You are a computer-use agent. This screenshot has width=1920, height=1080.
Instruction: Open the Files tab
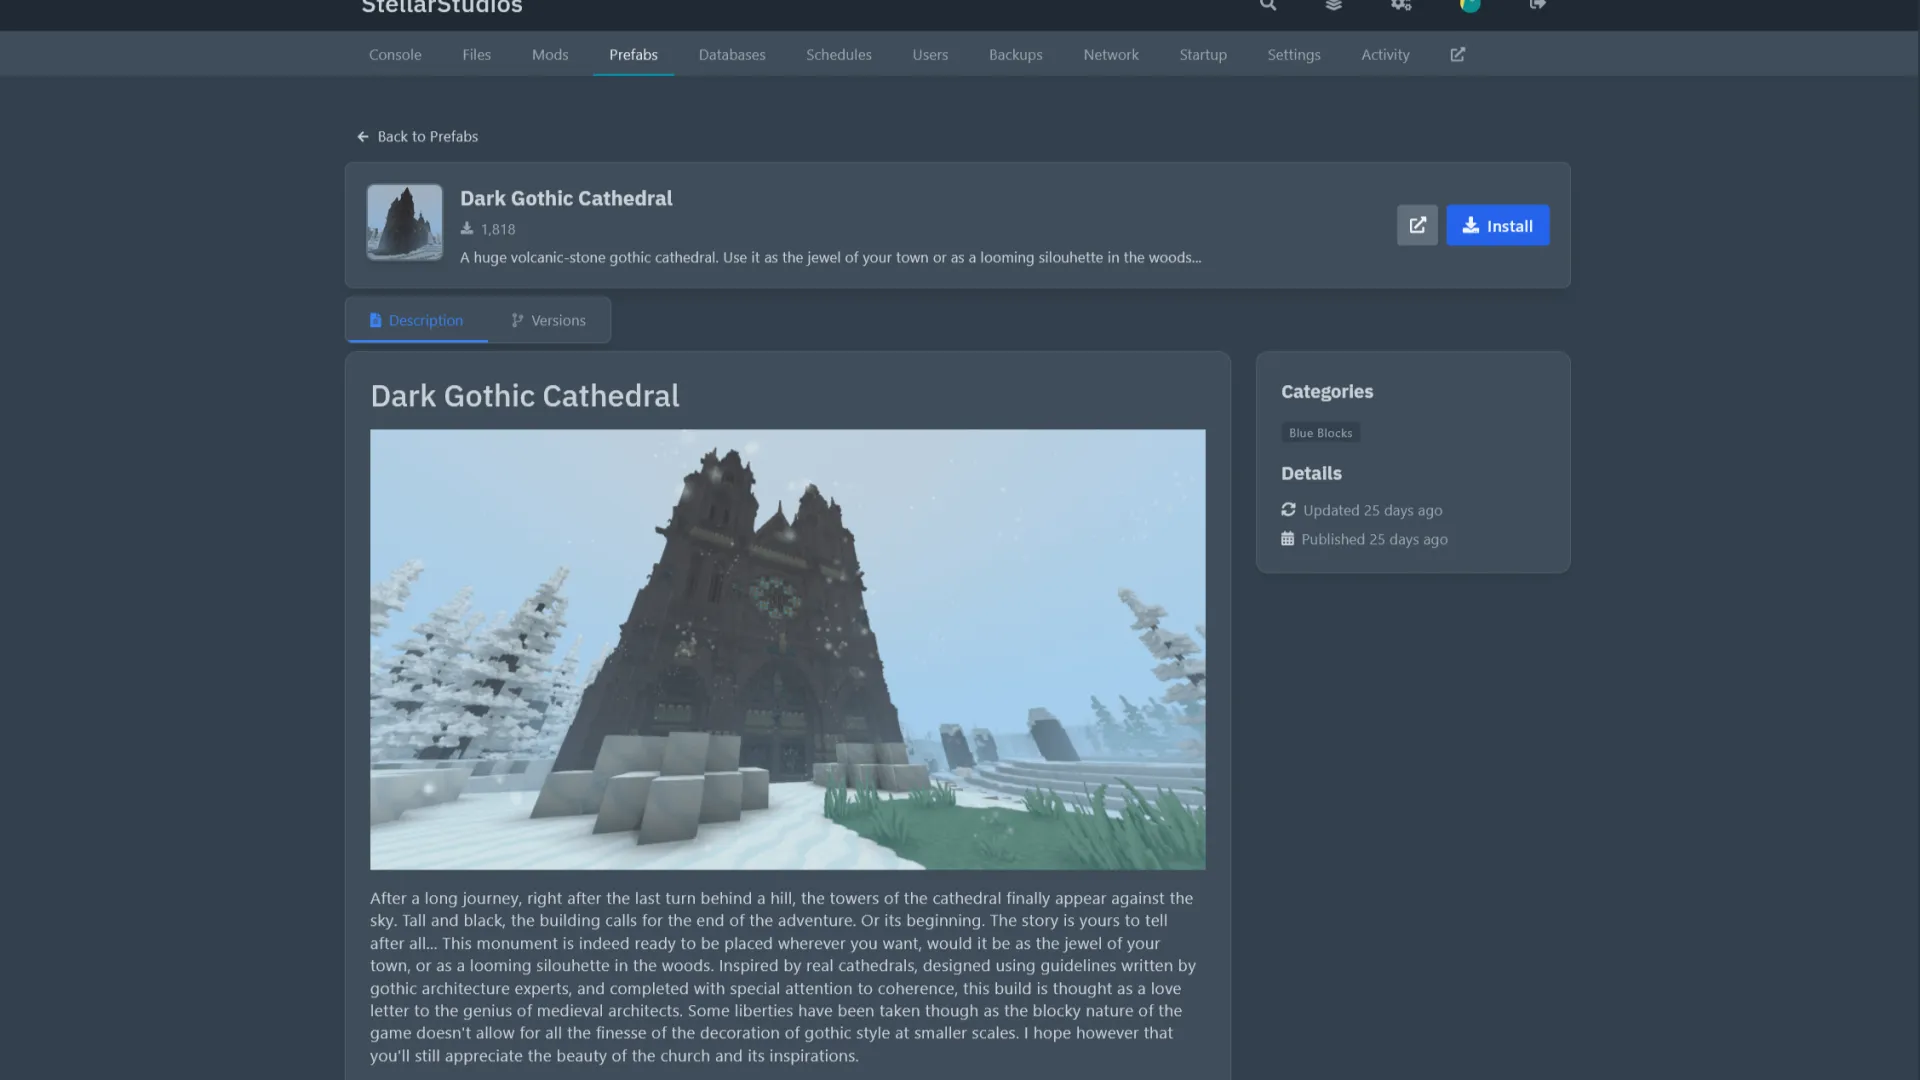476,55
